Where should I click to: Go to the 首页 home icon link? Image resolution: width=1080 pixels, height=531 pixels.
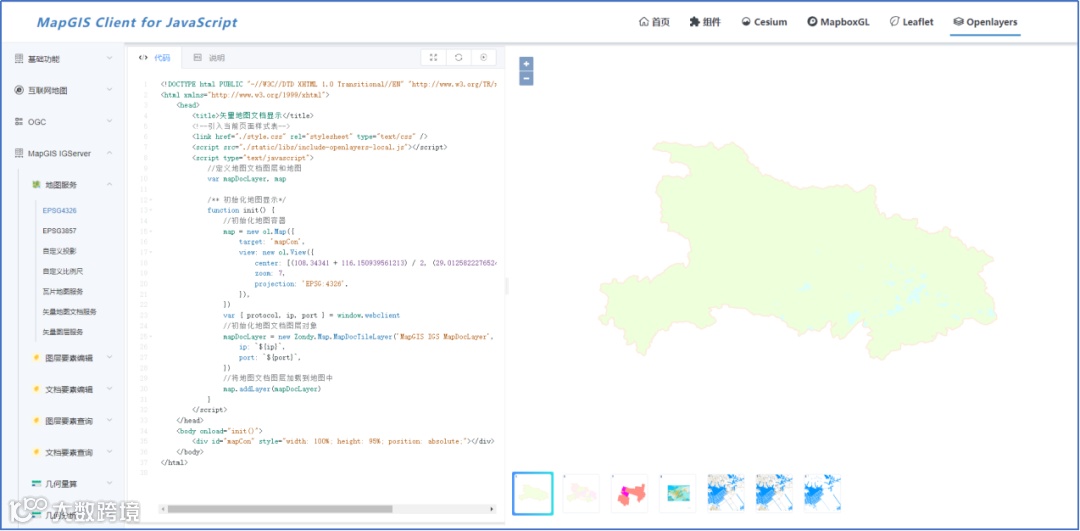[x=654, y=22]
